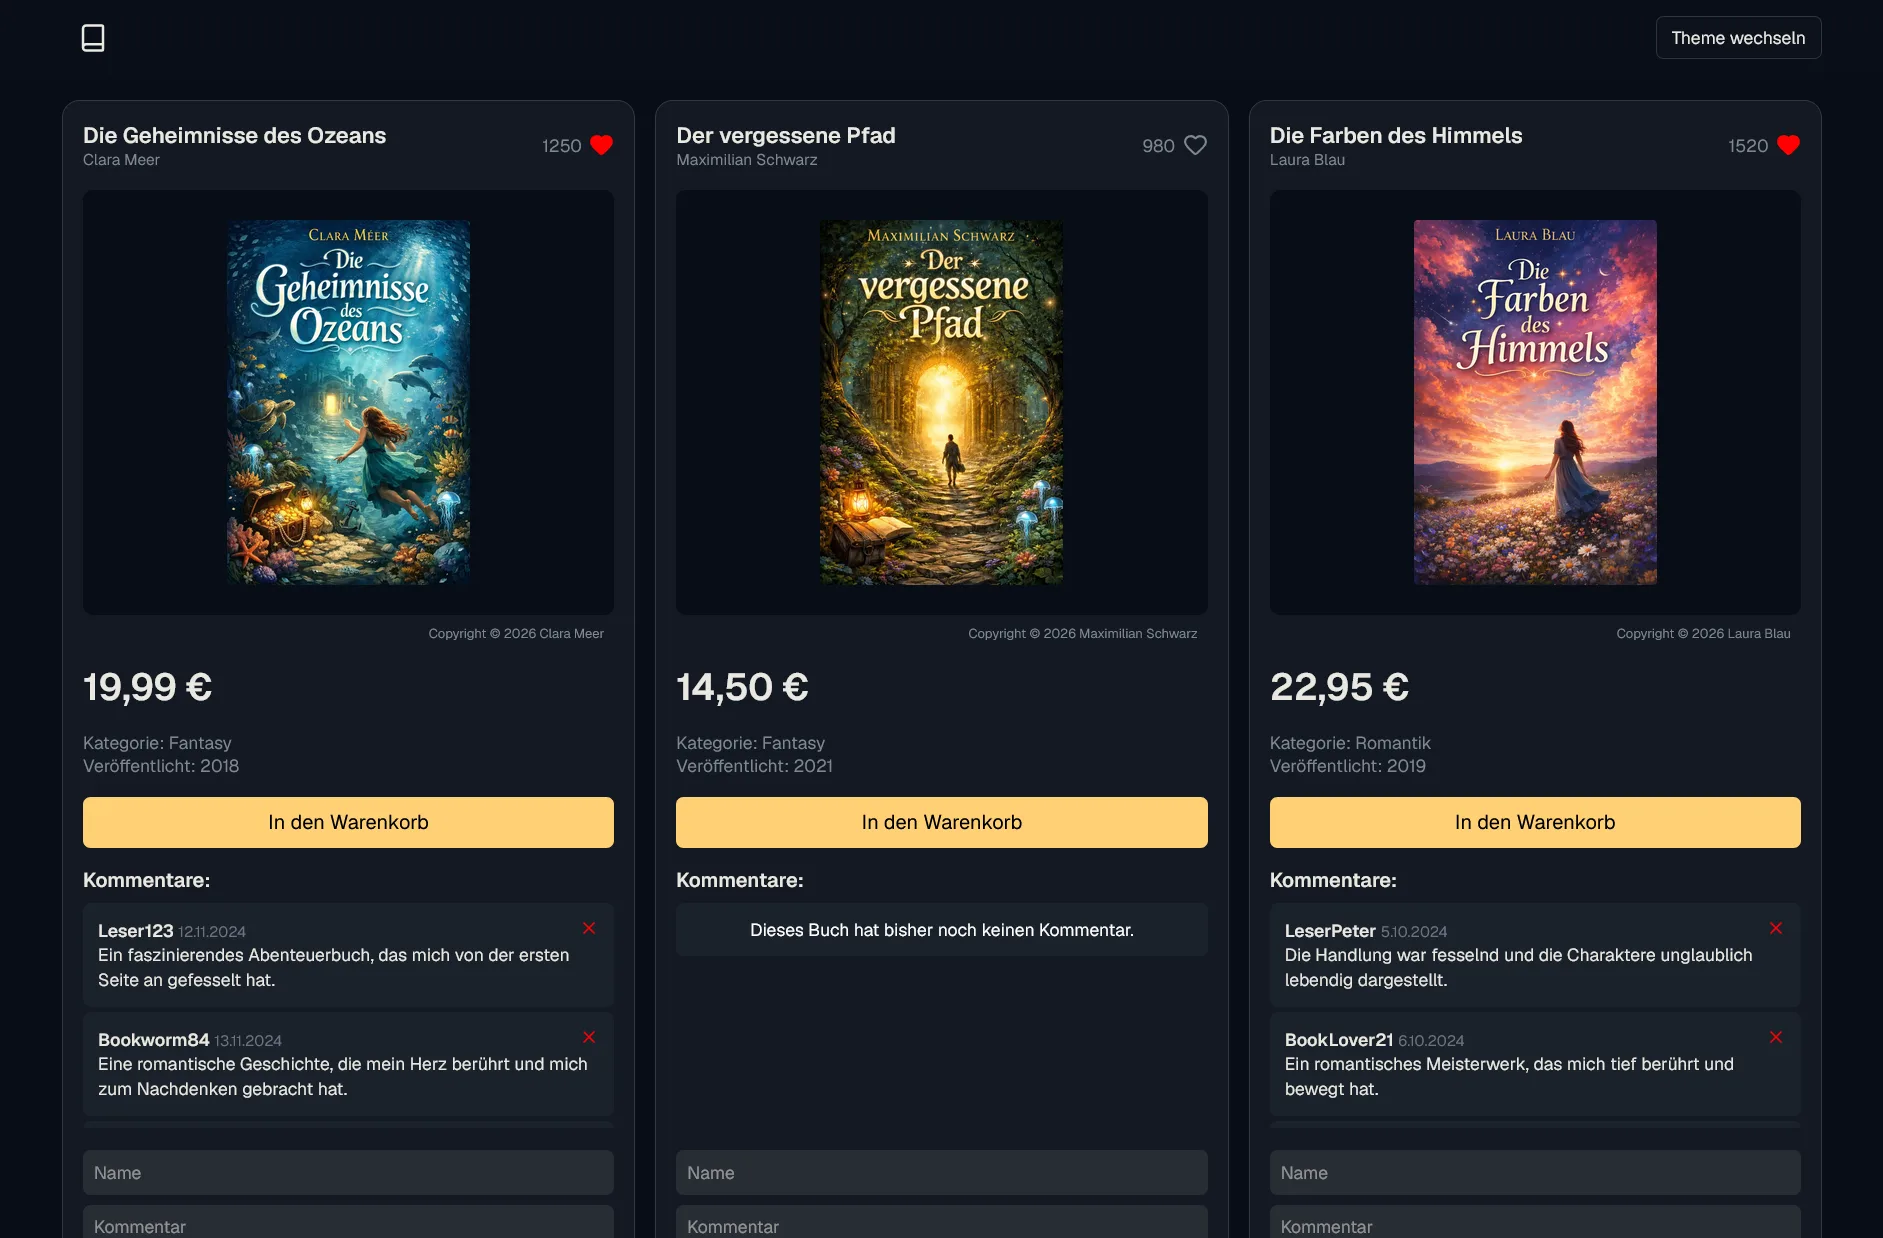Open Die Farben des Himmels cover image
Viewport: 1883px width, 1238px height.
point(1535,402)
